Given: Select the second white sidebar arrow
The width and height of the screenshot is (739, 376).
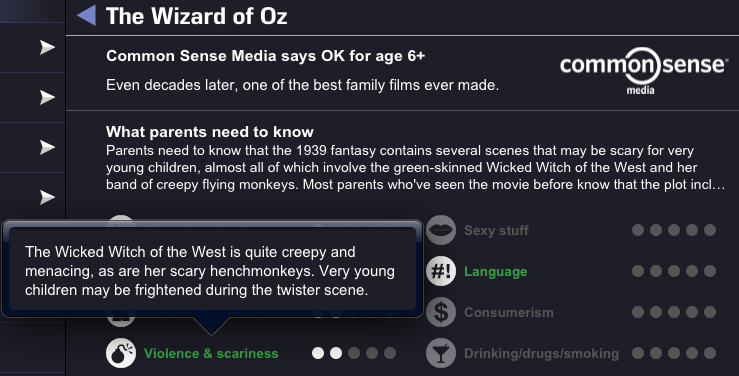Looking at the screenshot, I should [47, 97].
